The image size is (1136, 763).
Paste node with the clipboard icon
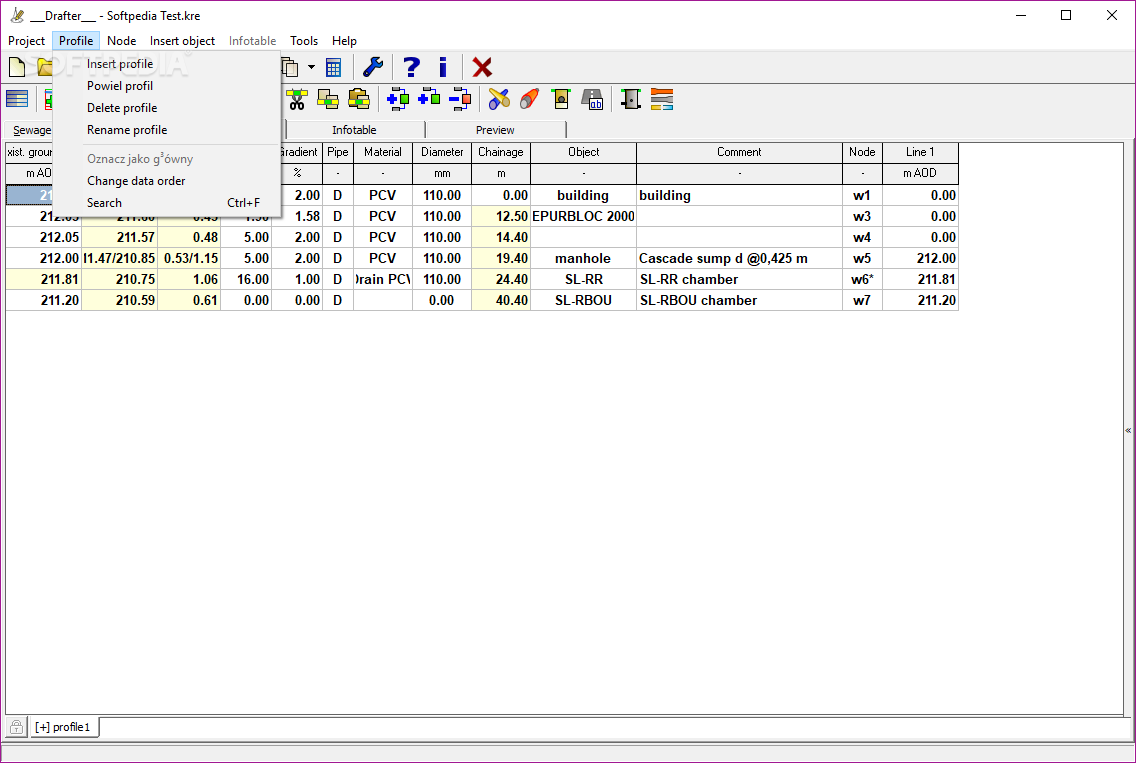pos(359,99)
